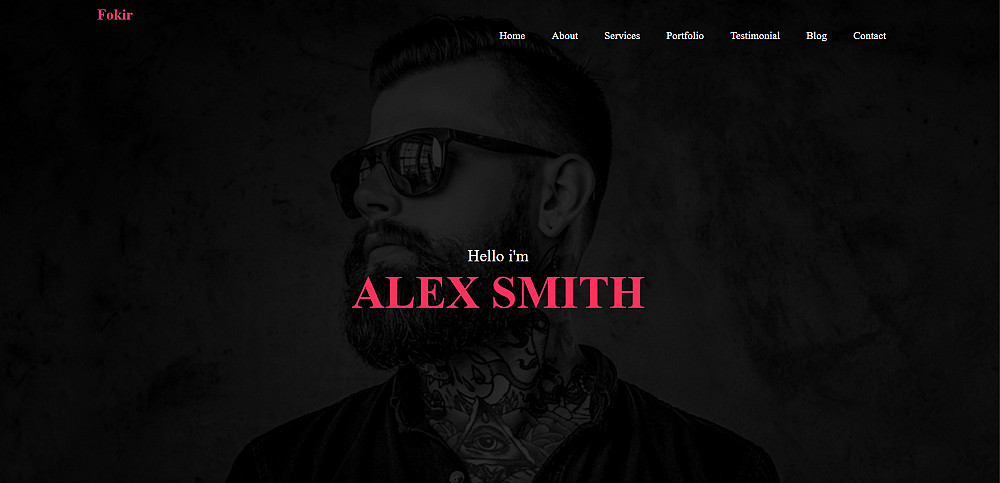The height and width of the screenshot is (483, 1000).
Task: Go to the About section
Action: [564, 36]
